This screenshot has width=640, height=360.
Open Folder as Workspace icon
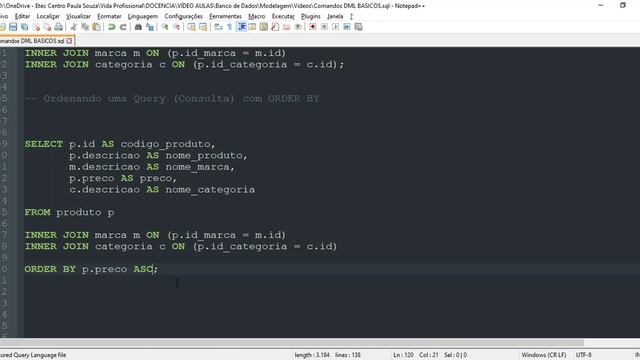tap(287, 27)
